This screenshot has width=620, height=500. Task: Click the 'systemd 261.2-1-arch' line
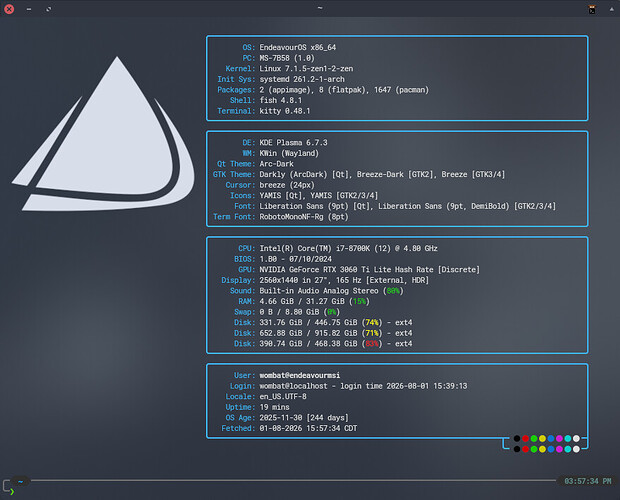pos(302,79)
